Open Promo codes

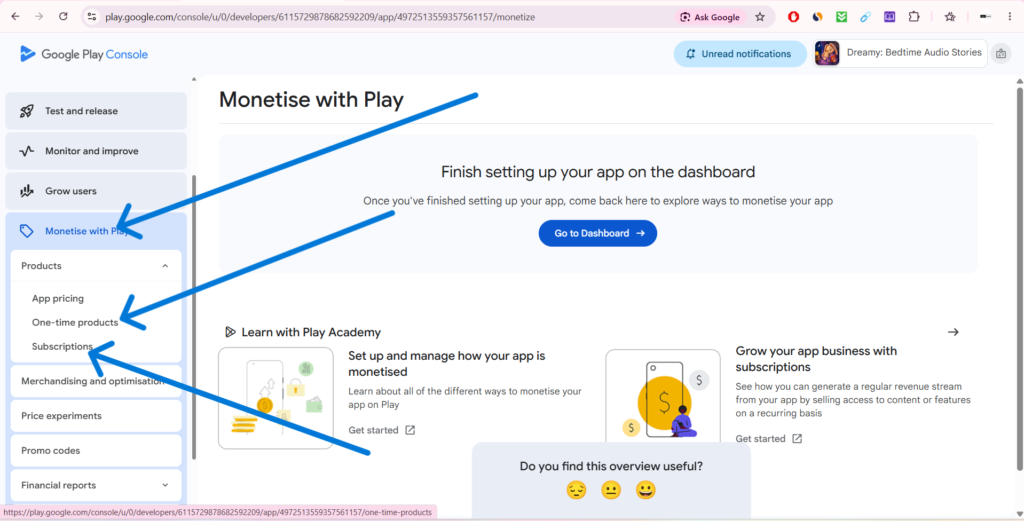click(x=96, y=450)
